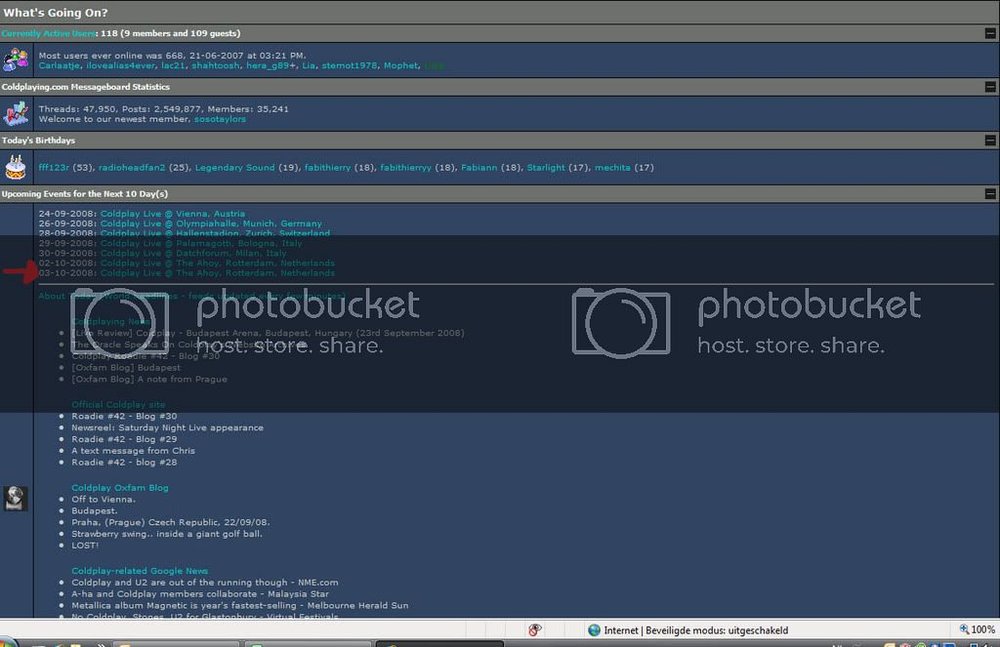The image size is (1000, 647).
Task: Click the birthday cake icon
Action: (x=15, y=167)
